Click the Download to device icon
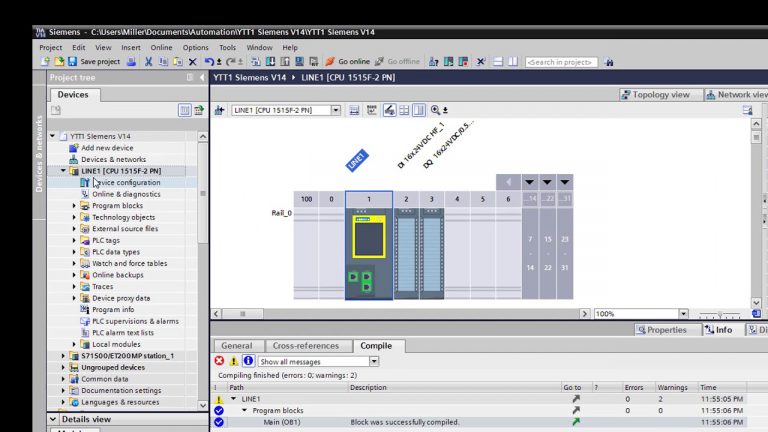768x432 pixels. tap(270, 62)
